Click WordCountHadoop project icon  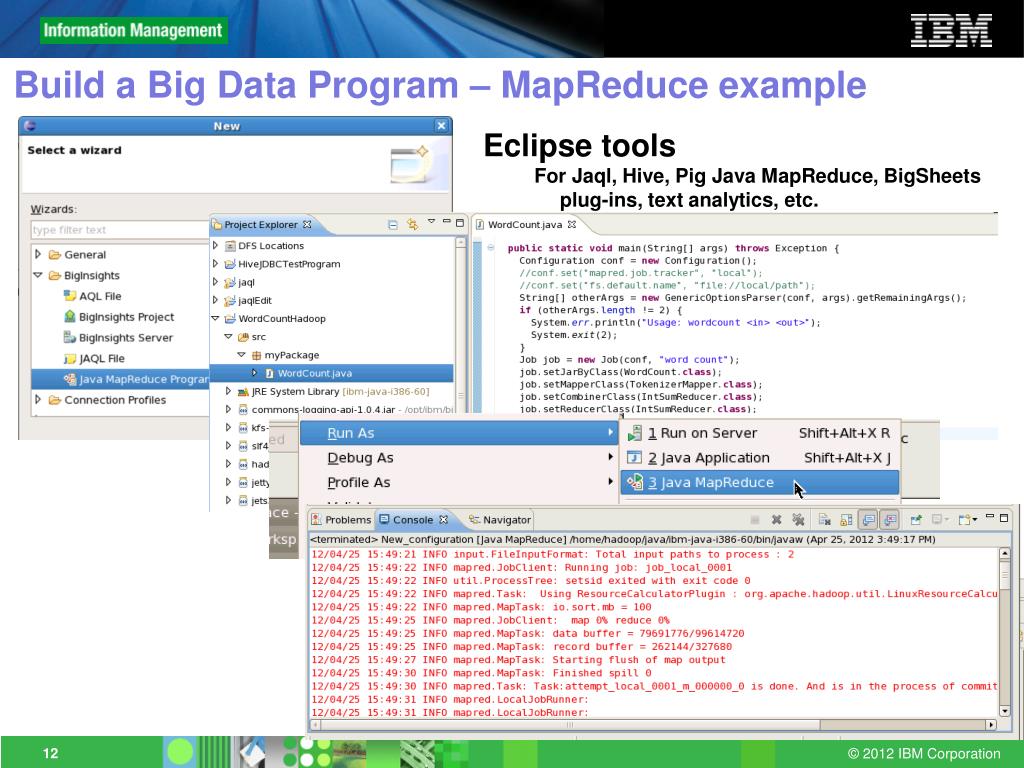(230, 319)
